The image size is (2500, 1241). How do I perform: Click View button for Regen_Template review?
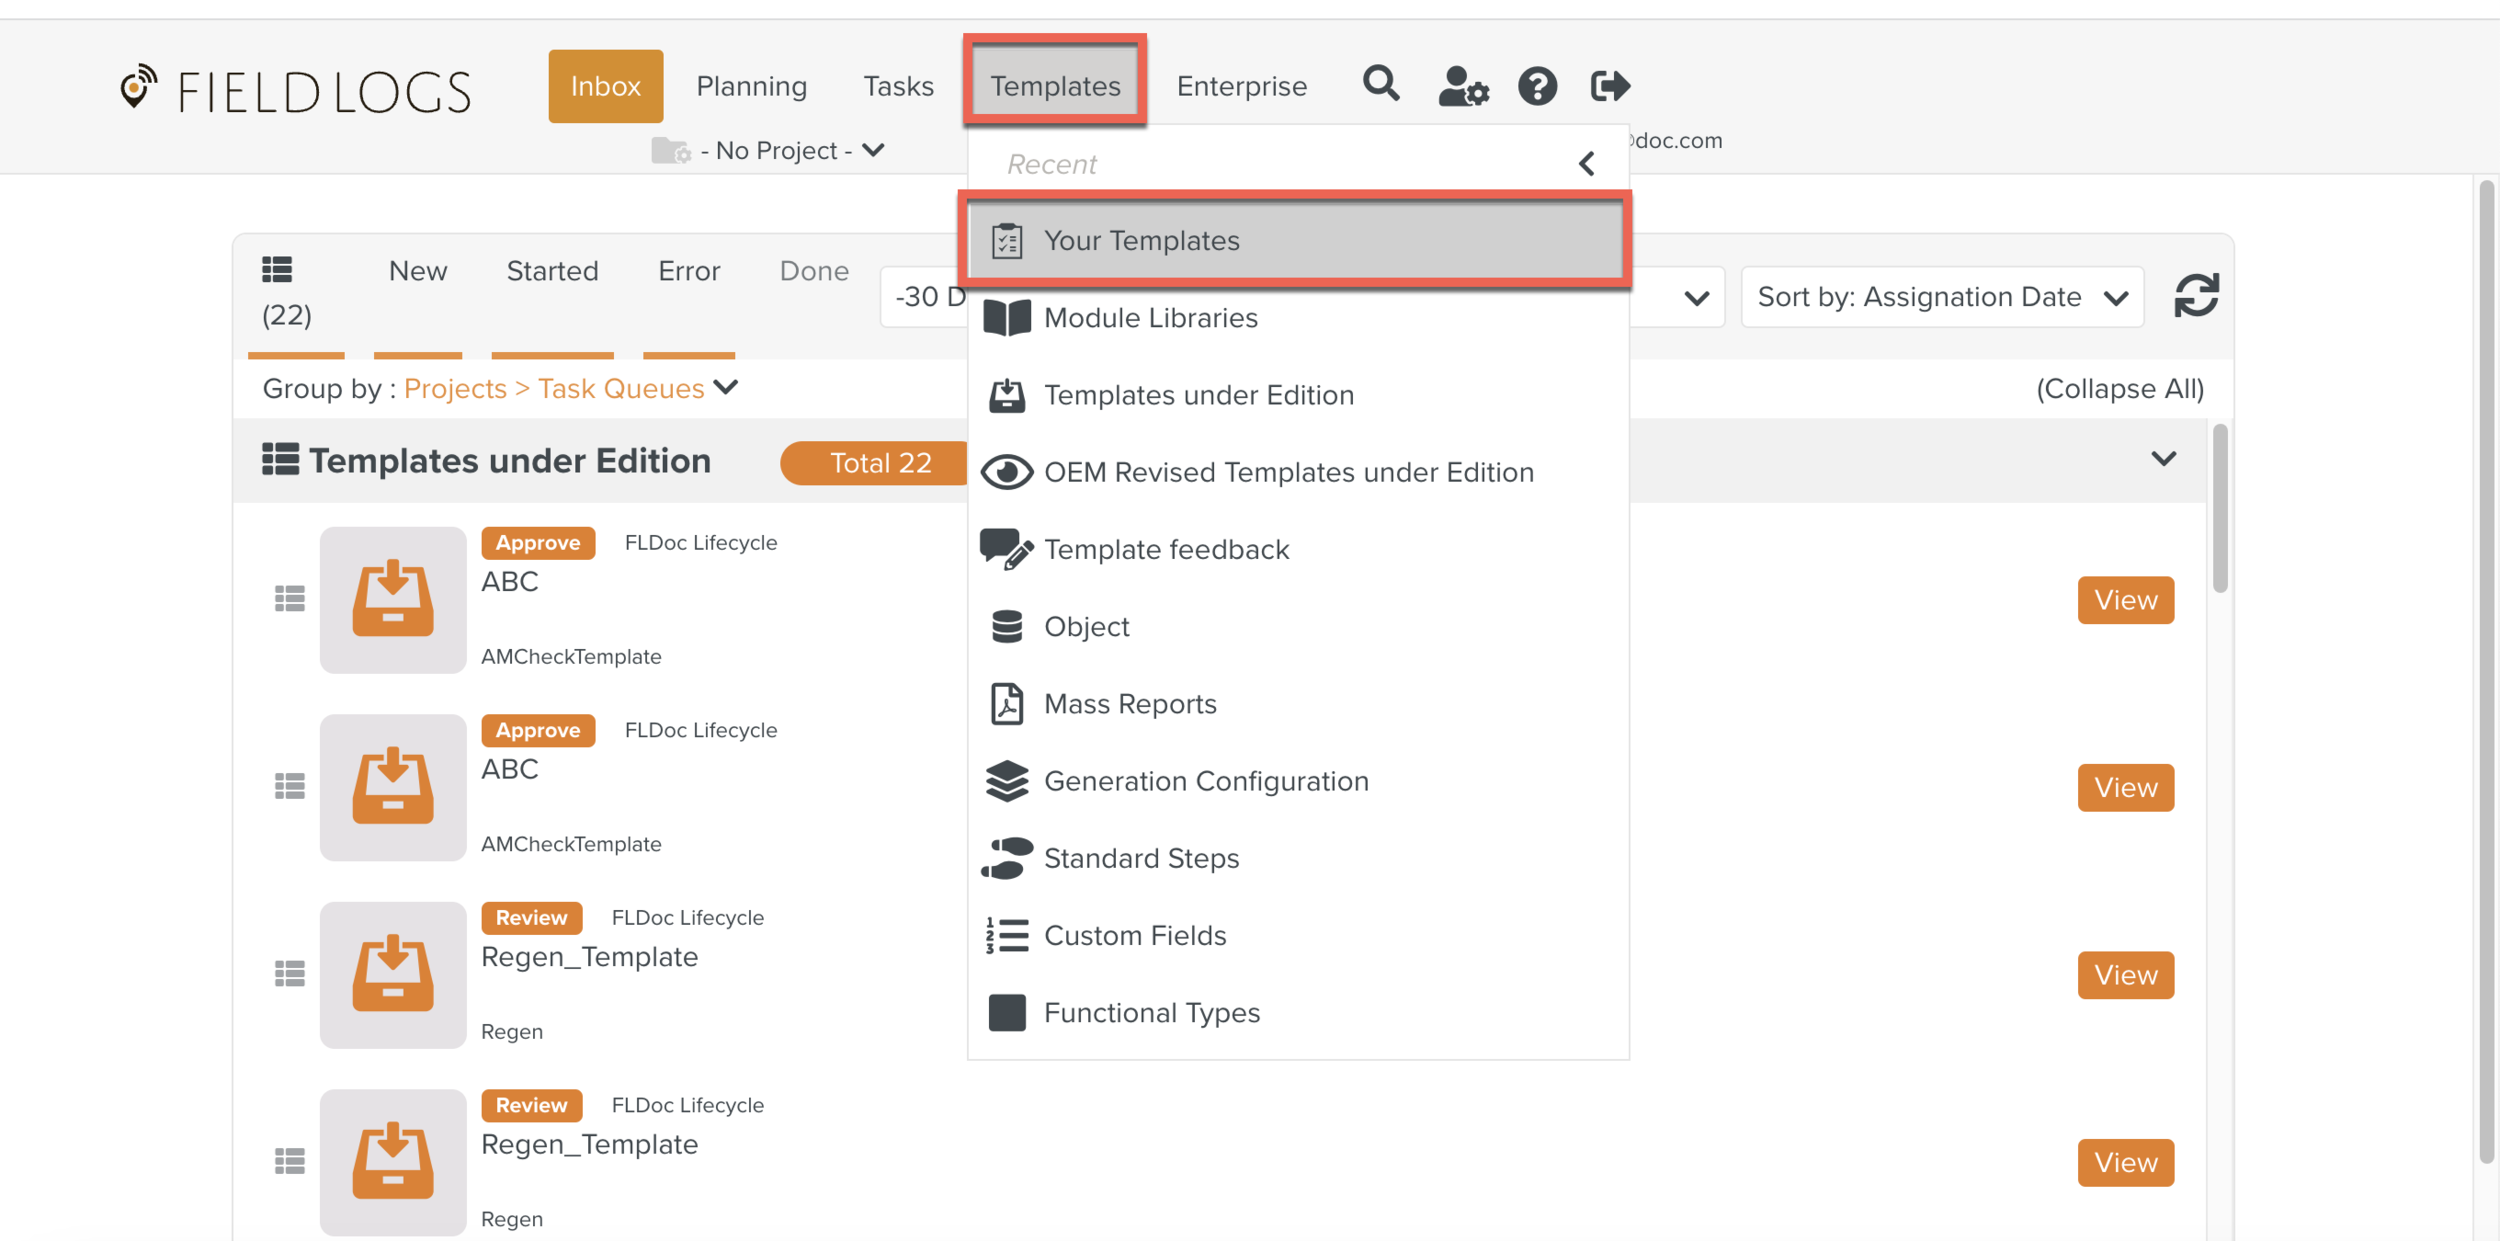[x=2125, y=975]
